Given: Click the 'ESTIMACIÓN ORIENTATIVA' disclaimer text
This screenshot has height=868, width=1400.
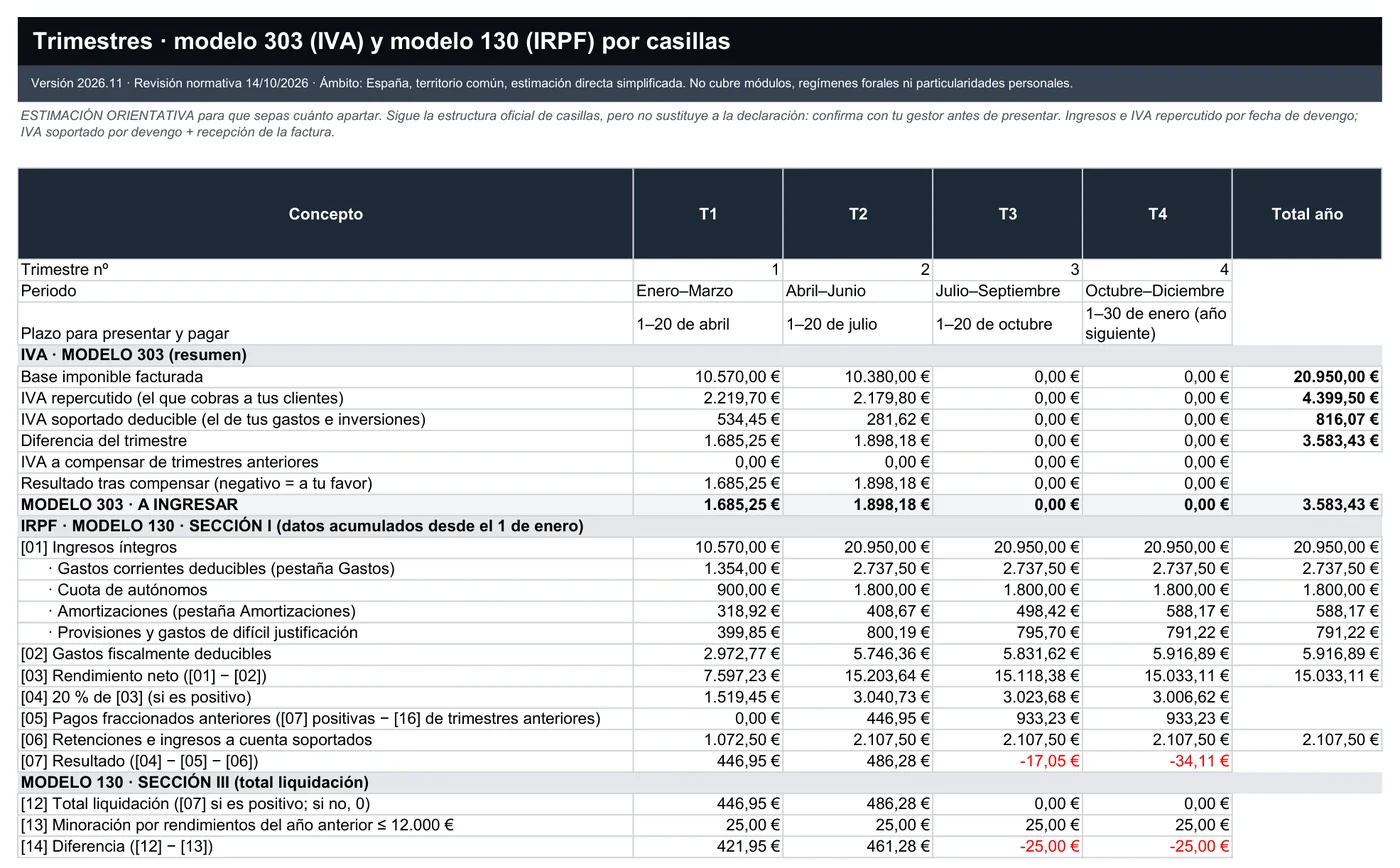Looking at the screenshot, I should [690, 124].
